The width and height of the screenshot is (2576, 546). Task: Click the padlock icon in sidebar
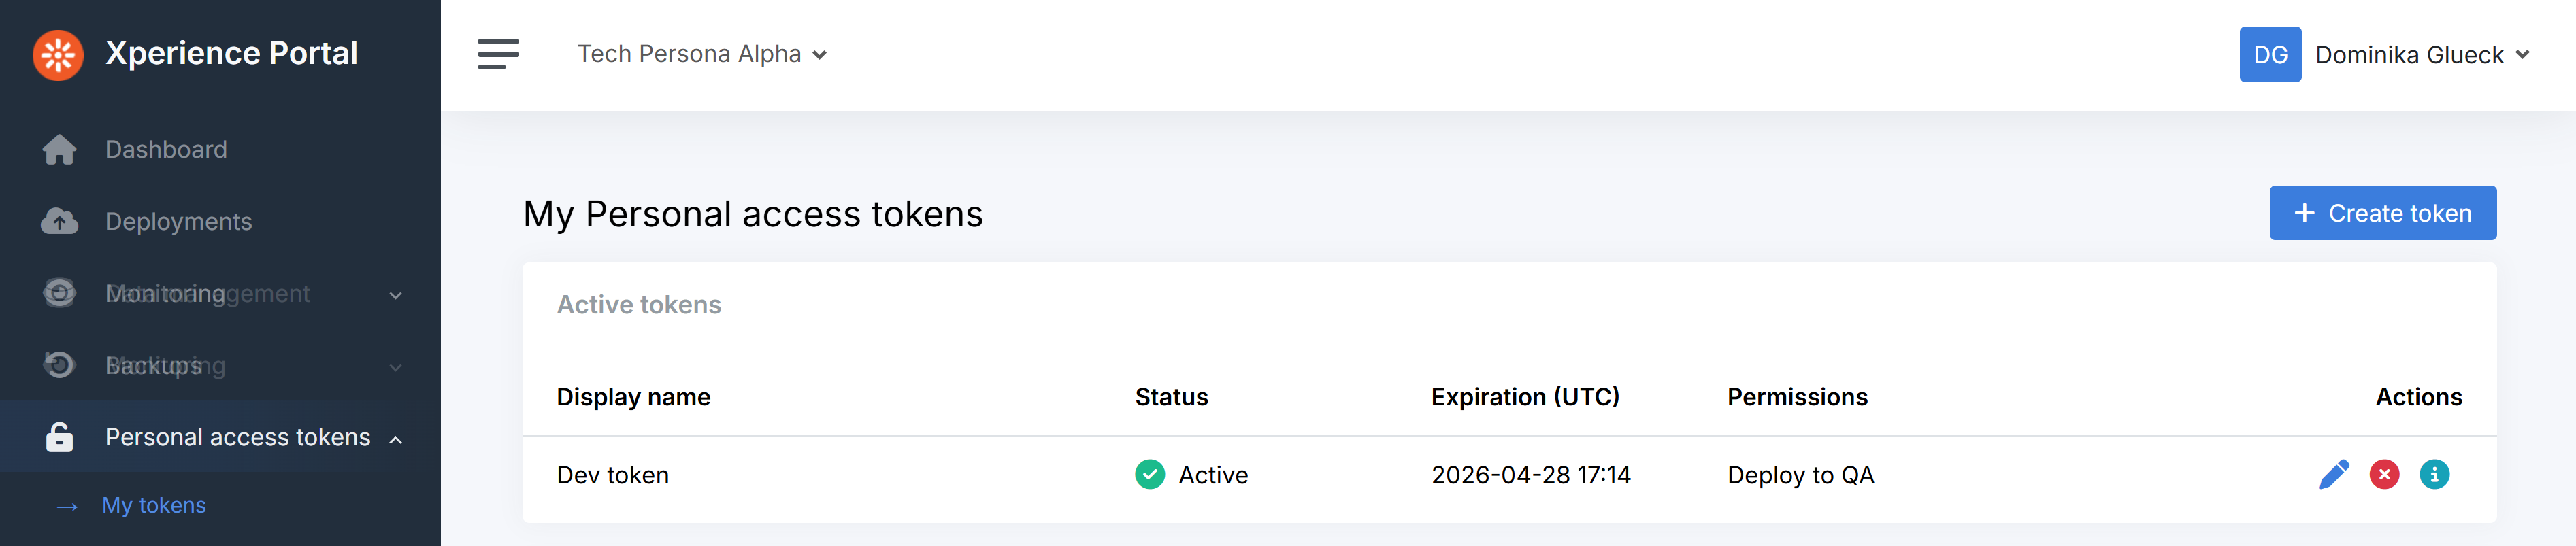click(x=59, y=437)
